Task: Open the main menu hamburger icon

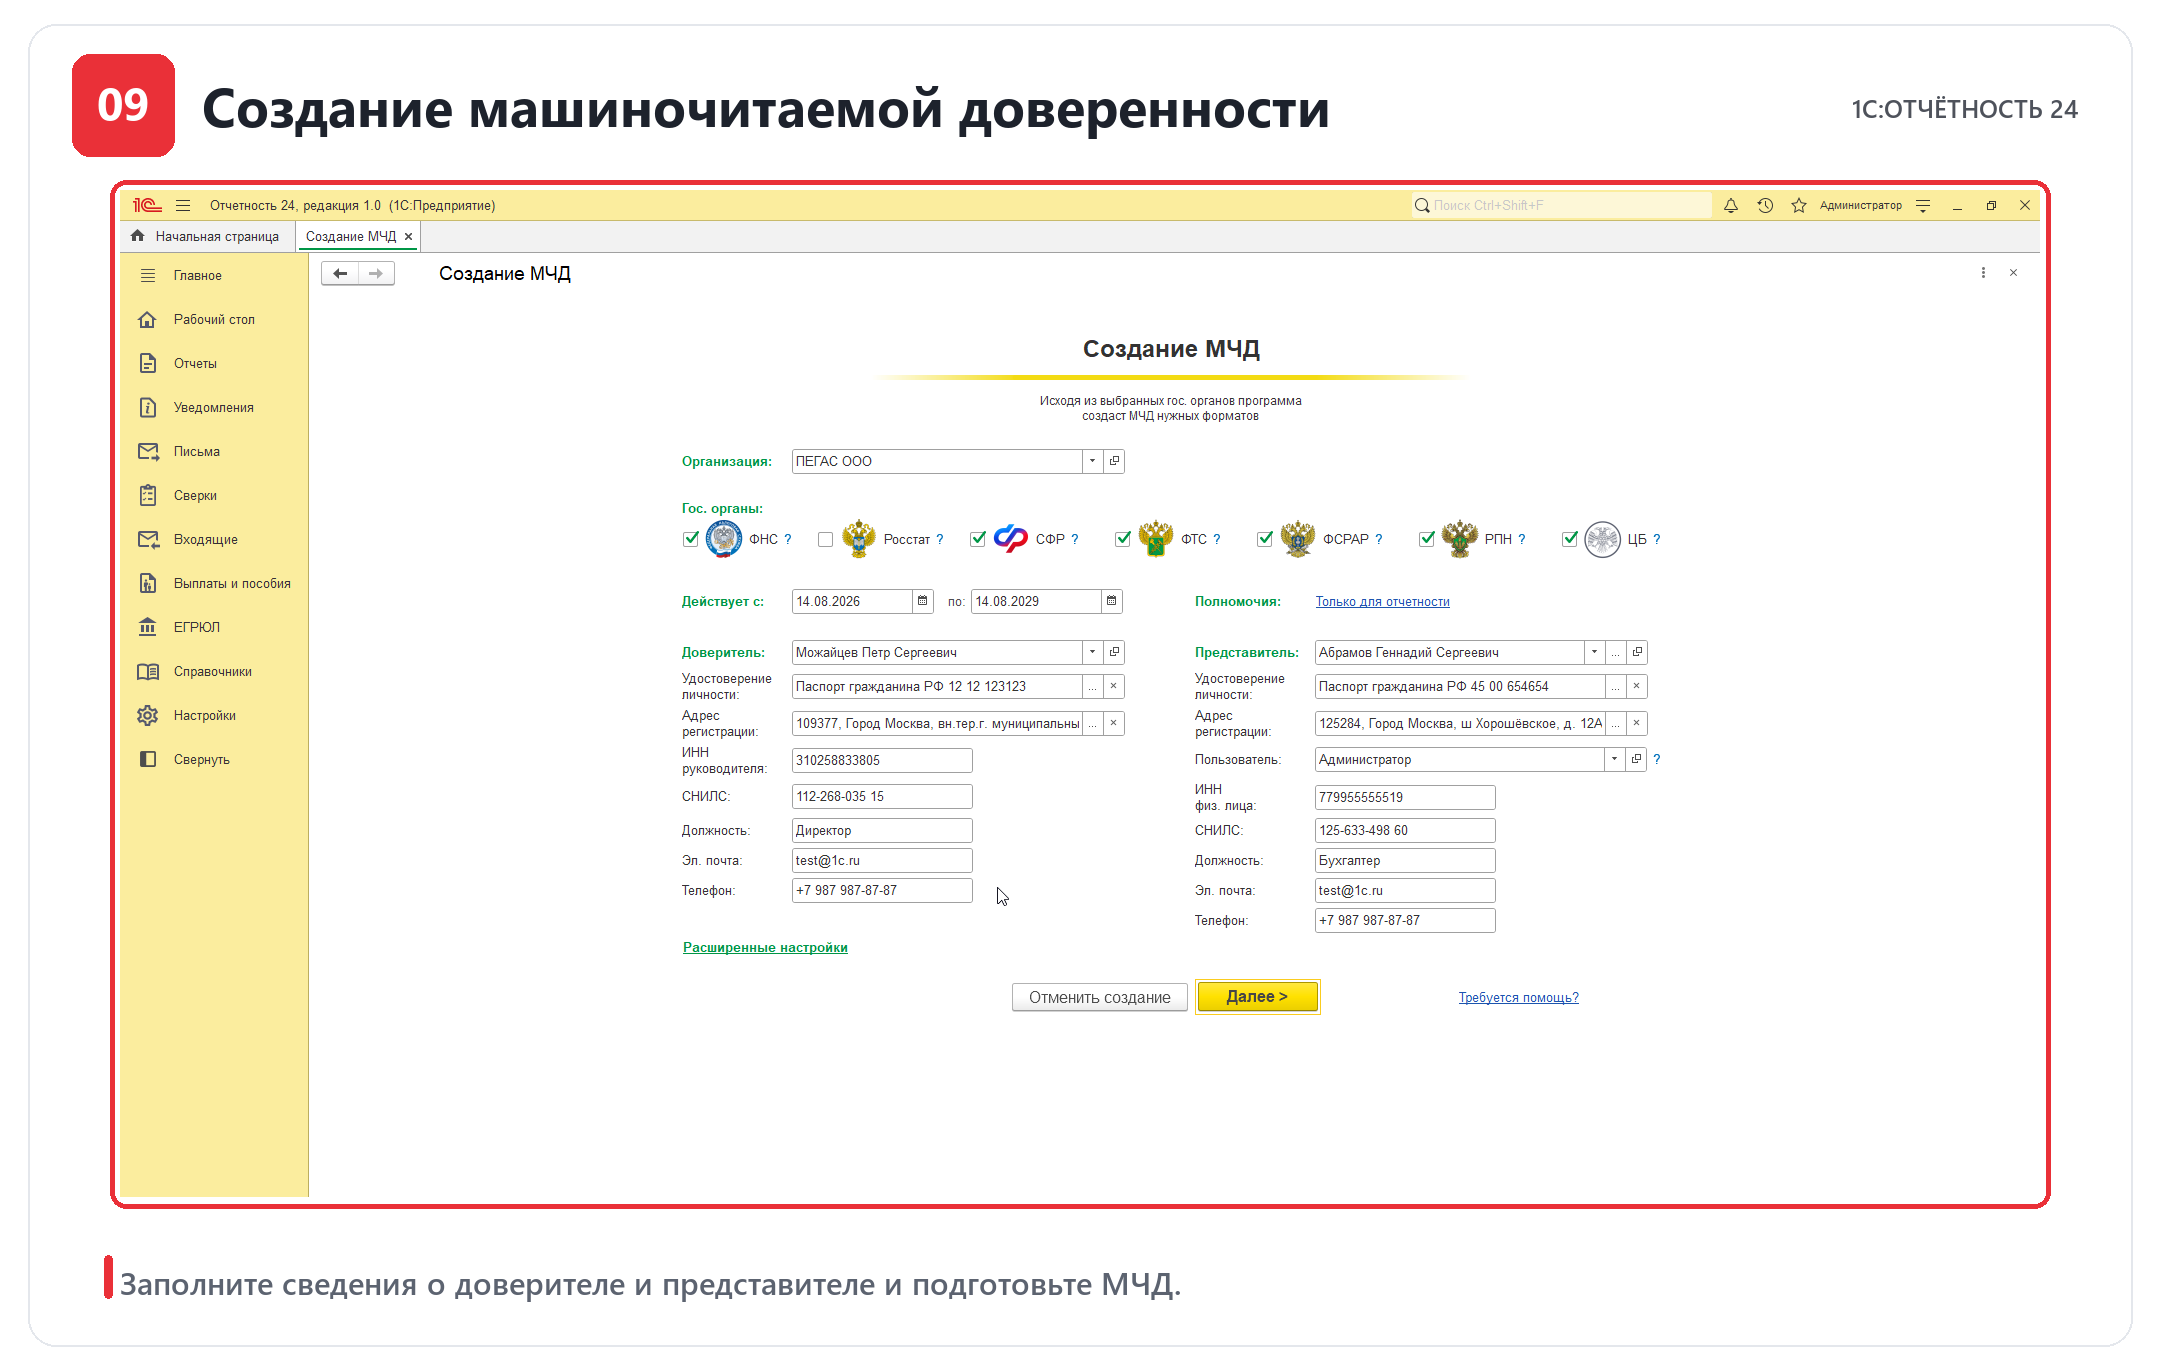Action: pos(183,205)
